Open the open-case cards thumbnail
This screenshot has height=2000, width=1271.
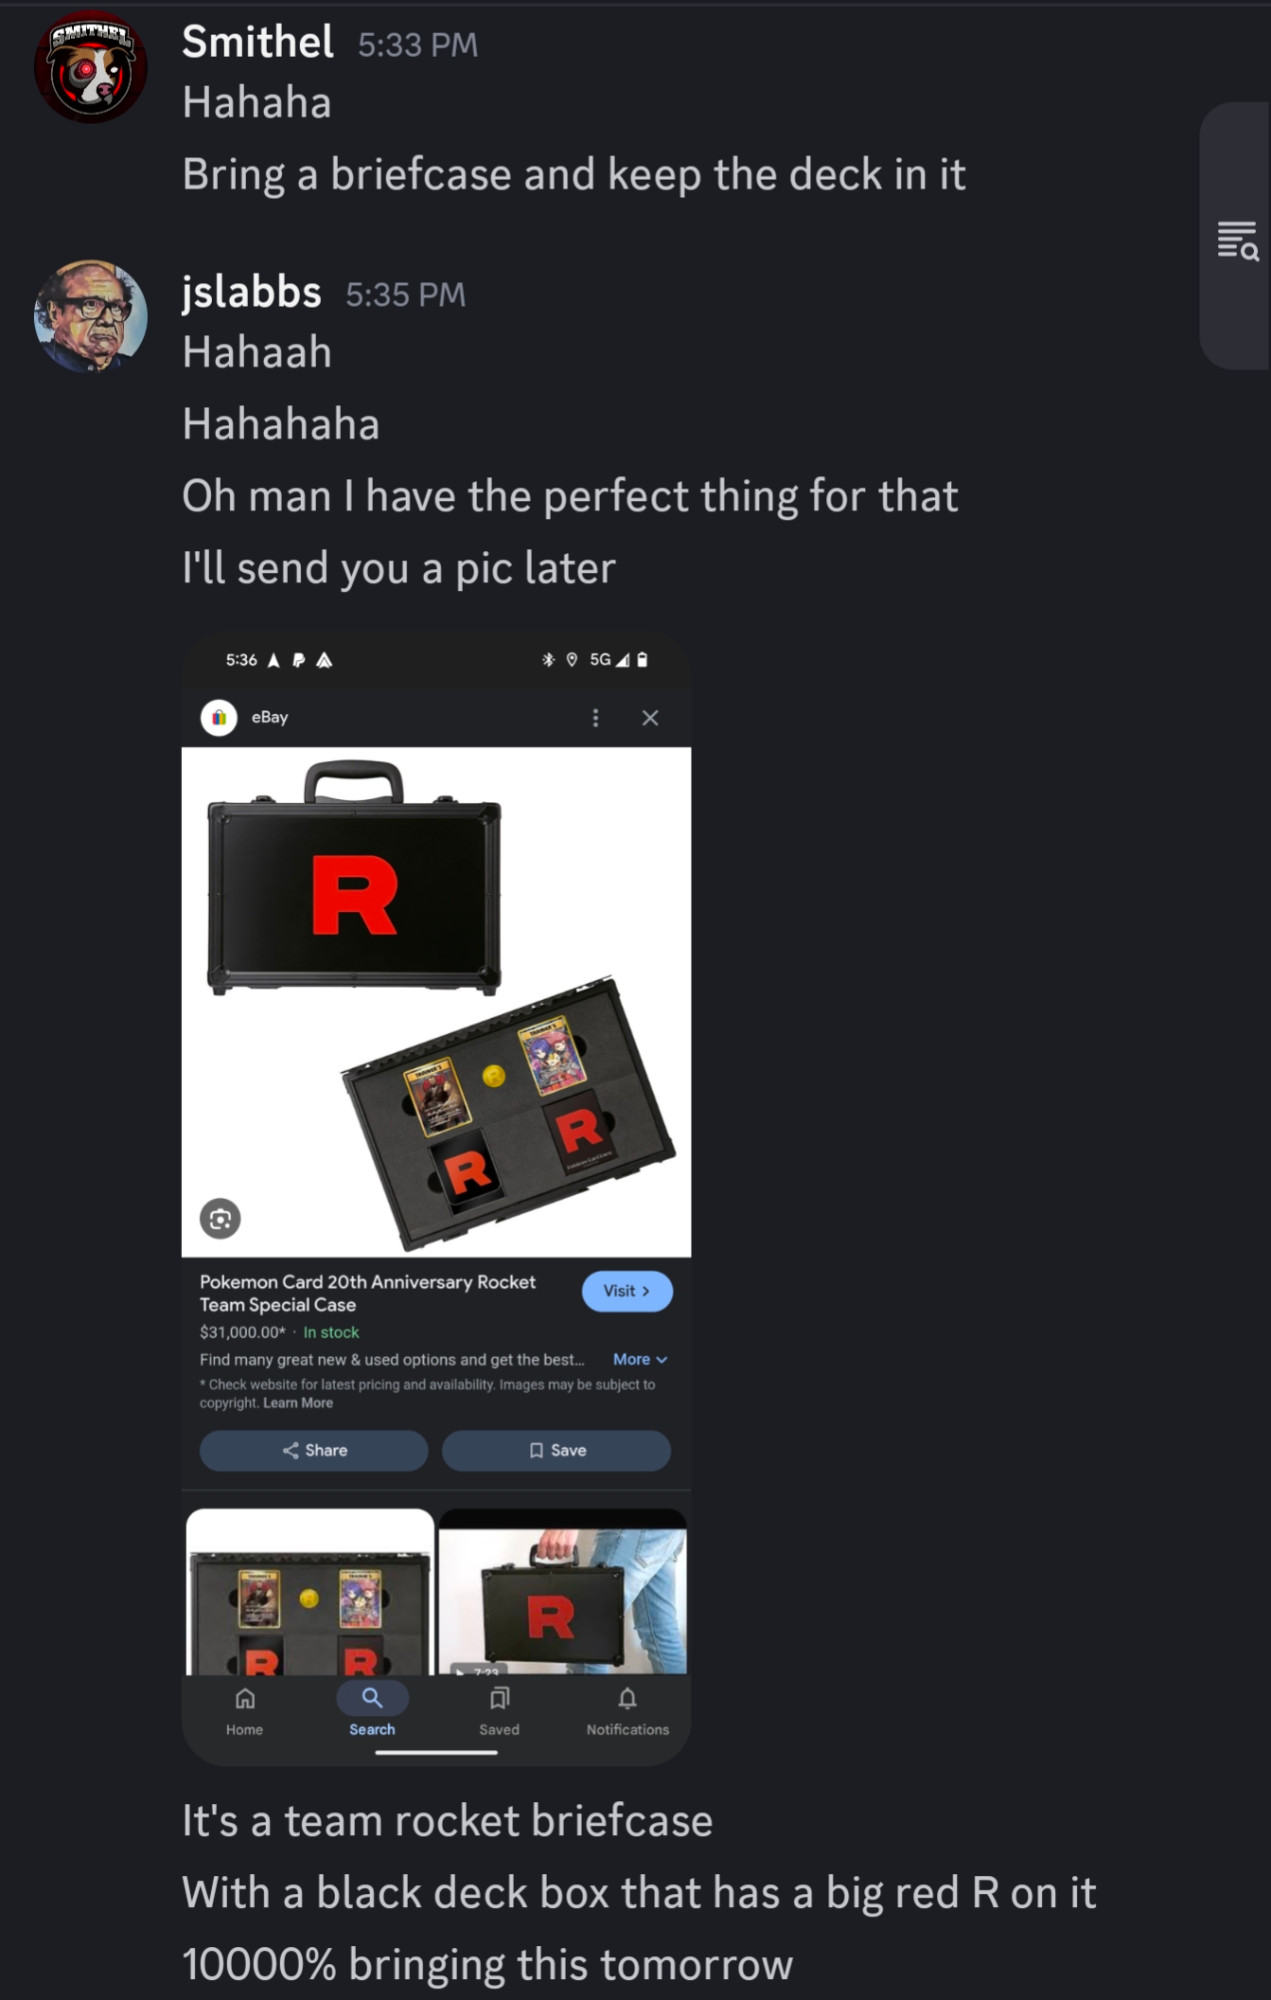click(310, 1592)
